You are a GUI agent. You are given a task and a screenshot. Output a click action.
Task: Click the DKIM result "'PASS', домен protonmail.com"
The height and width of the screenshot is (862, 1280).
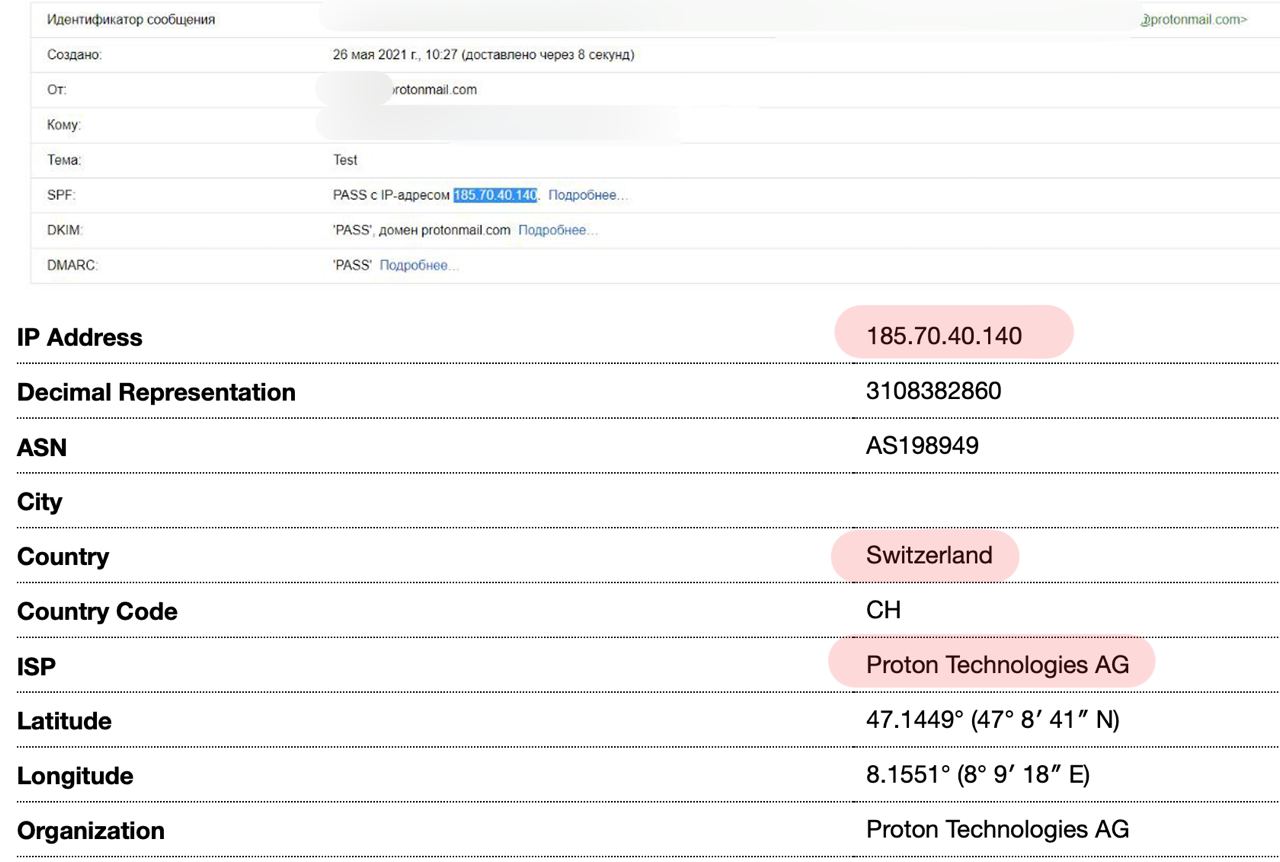coord(422,230)
